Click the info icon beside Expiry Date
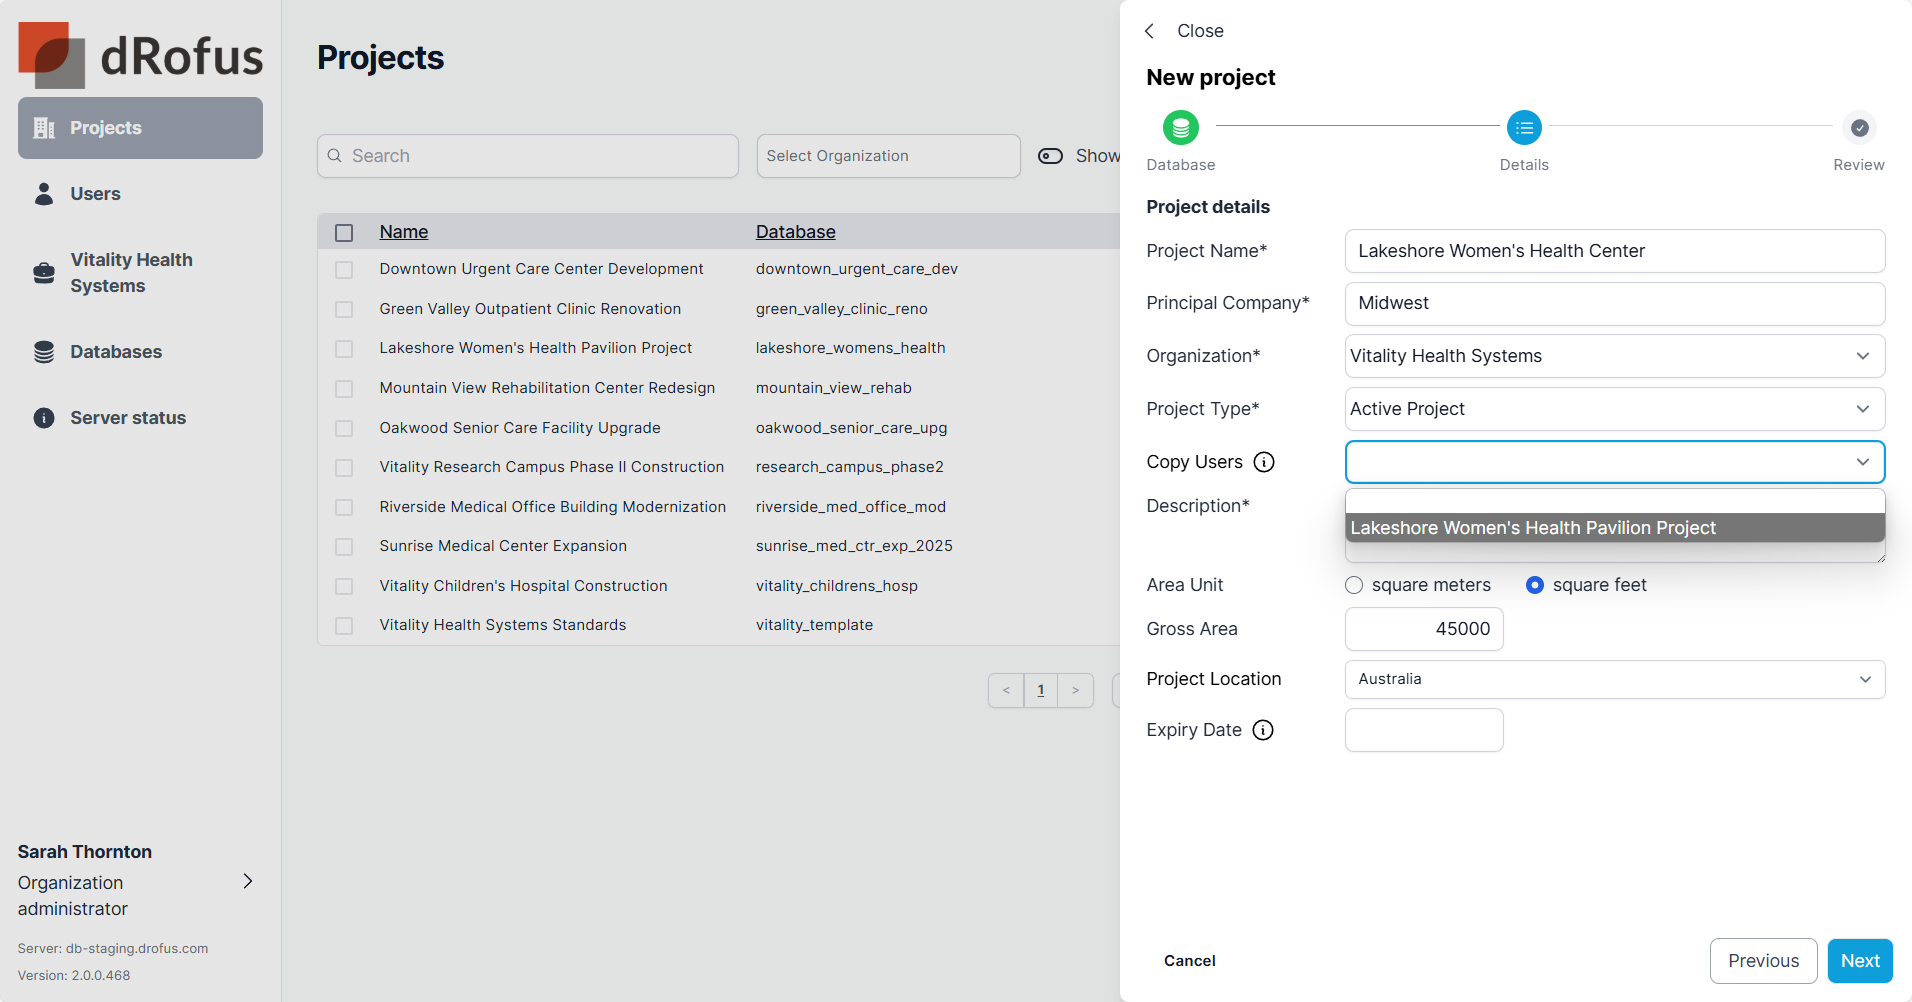This screenshot has height=1002, width=1912. coord(1263,730)
